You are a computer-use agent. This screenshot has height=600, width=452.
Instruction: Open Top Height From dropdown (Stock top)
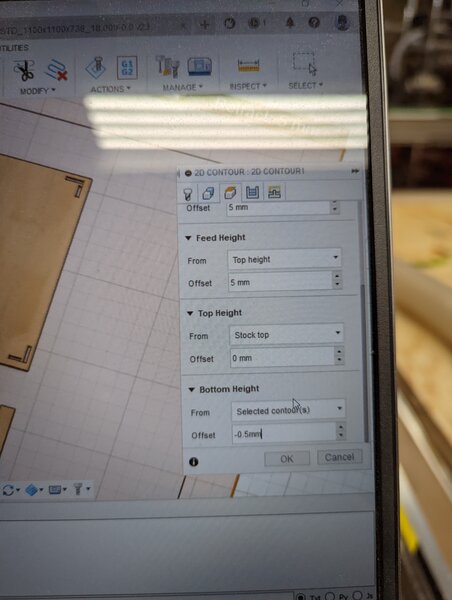pyautogui.click(x=286, y=335)
